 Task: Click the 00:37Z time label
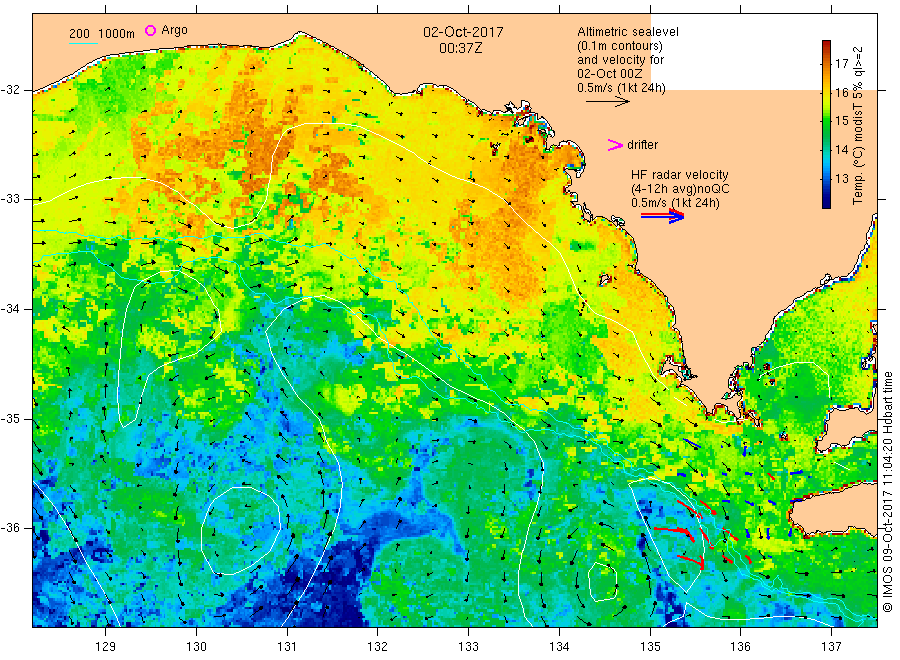tap(460, 48)
